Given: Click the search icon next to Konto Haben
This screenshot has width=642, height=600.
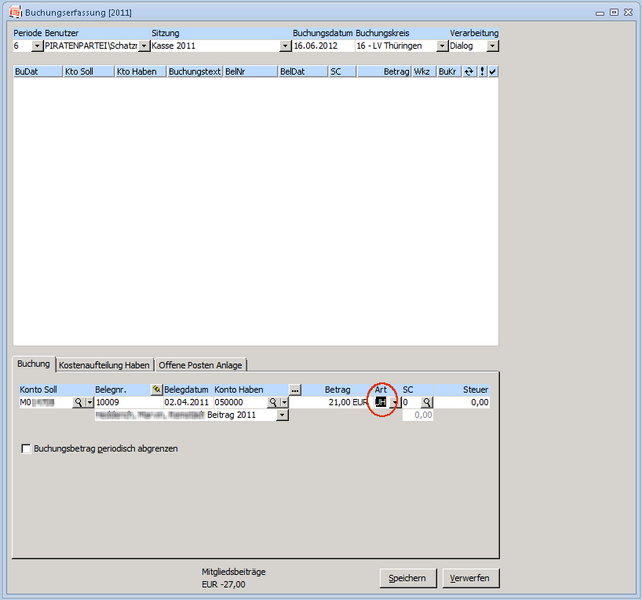Looking at the screenshot, I should pos(272,402).
